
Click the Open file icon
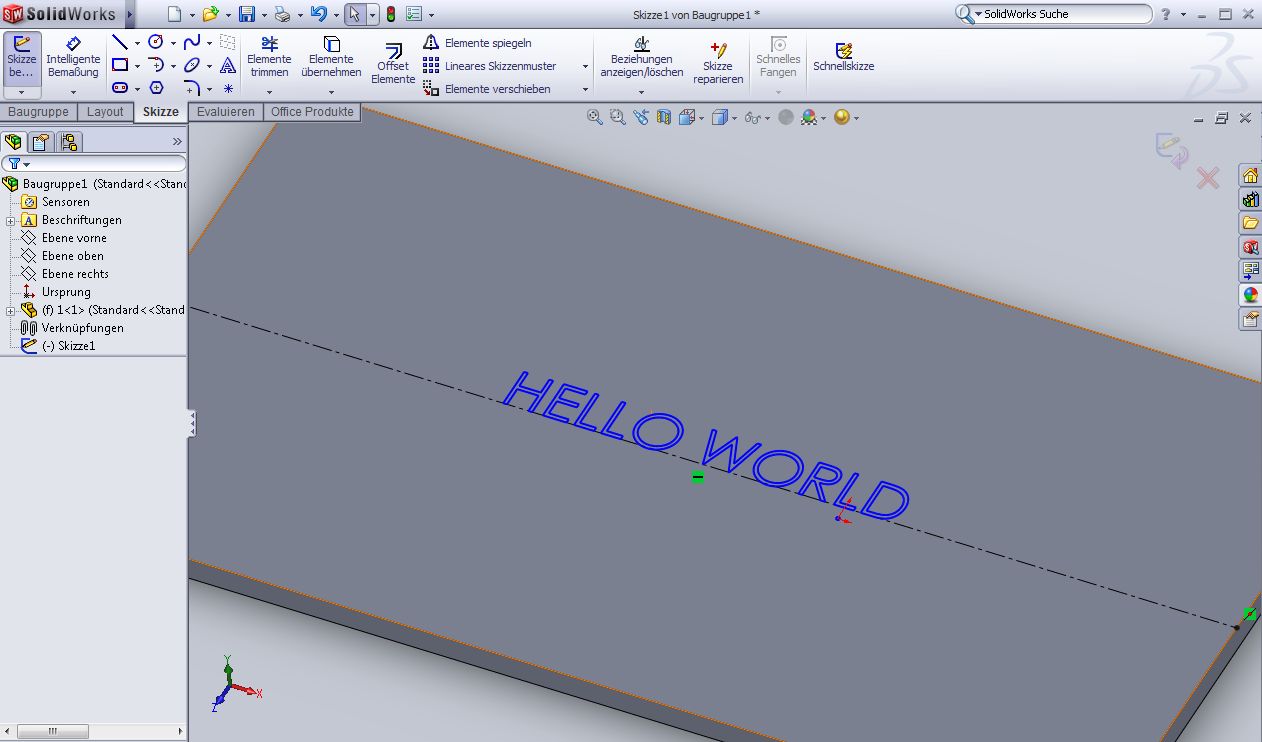tap(210, 14)
